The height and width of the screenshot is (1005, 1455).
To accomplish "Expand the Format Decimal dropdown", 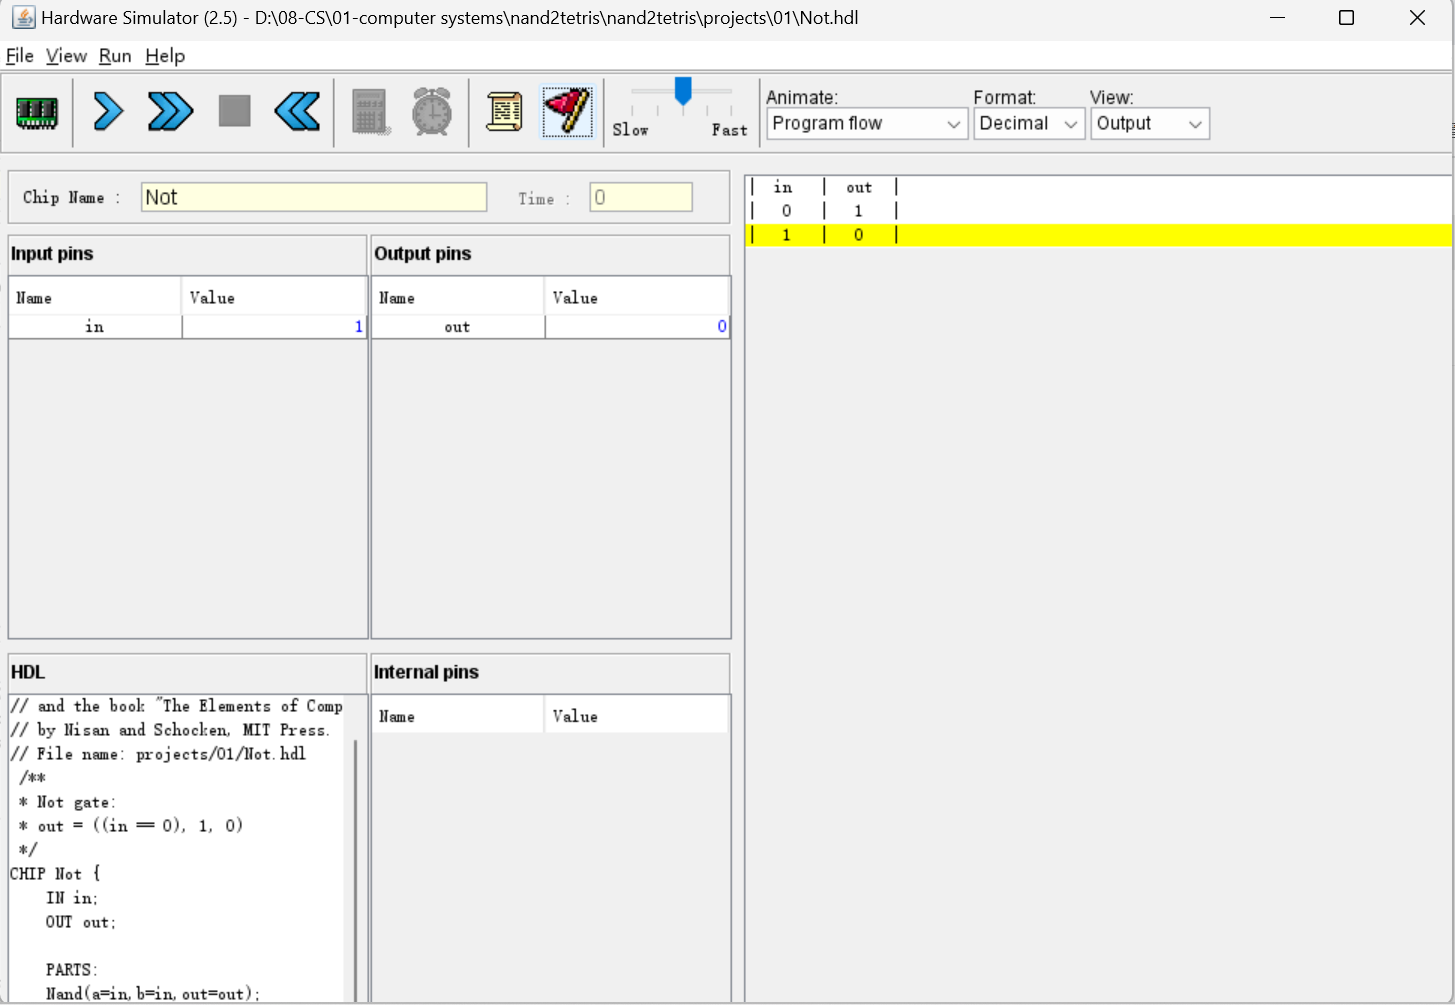I will tap(1028, 124).
